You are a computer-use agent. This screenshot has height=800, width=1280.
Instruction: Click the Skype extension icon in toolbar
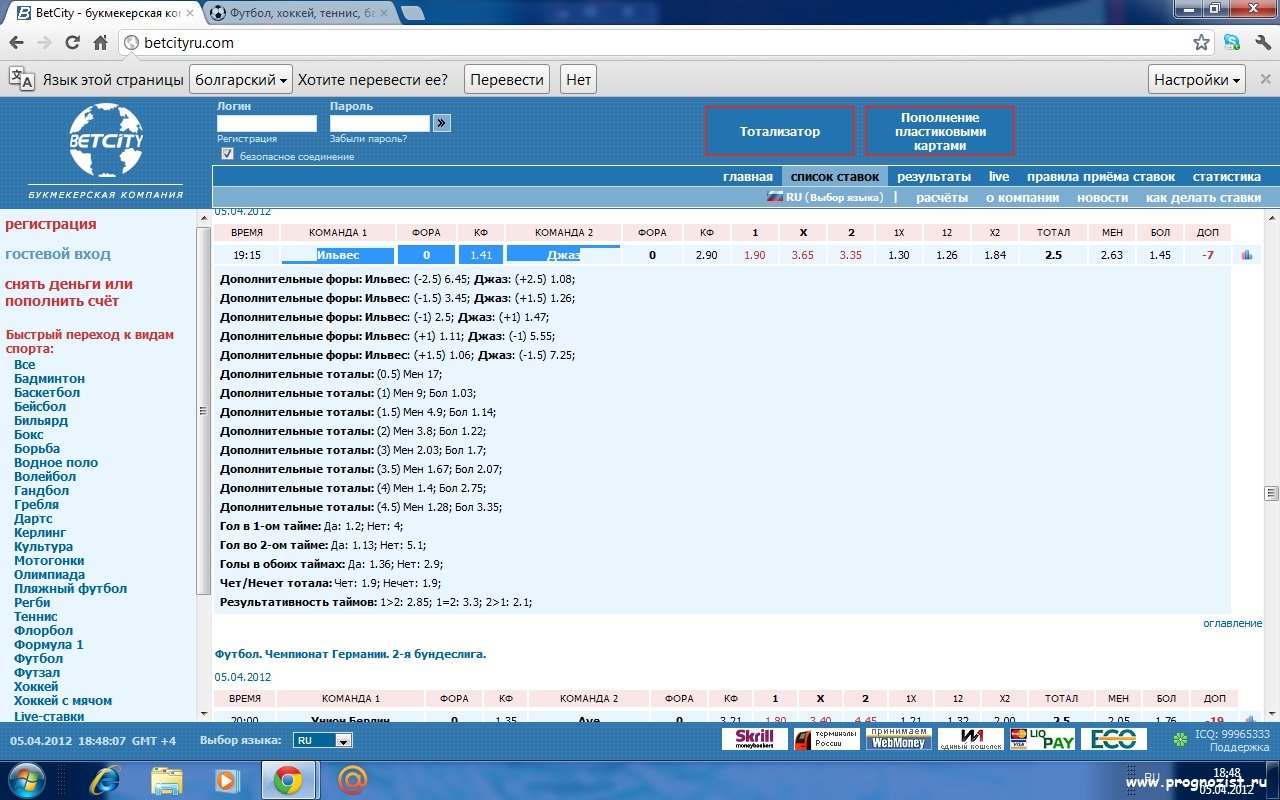click(x=1232, y=43)
